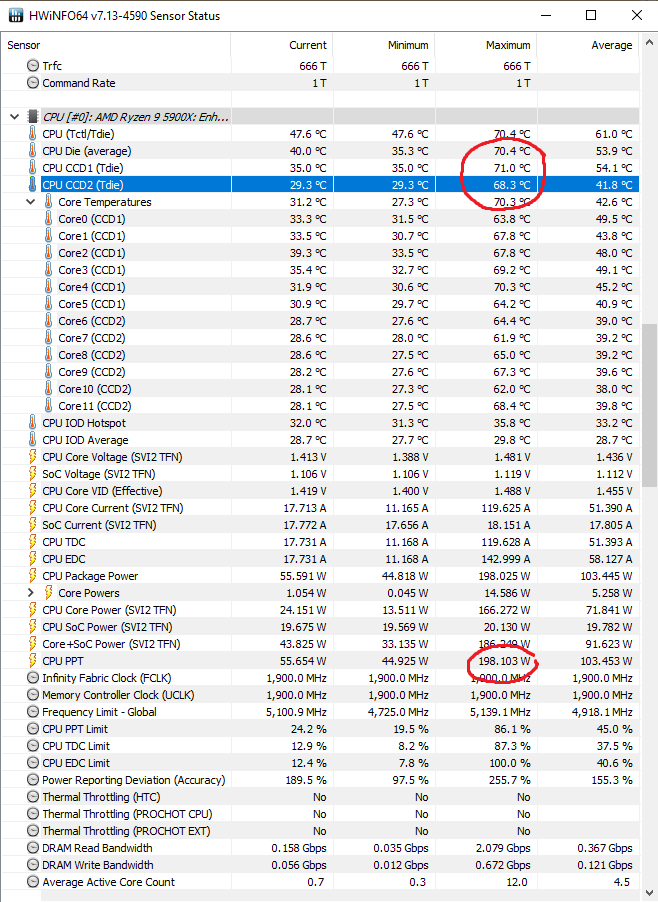Click the scrollbar up arrow

tap(649, 43)
